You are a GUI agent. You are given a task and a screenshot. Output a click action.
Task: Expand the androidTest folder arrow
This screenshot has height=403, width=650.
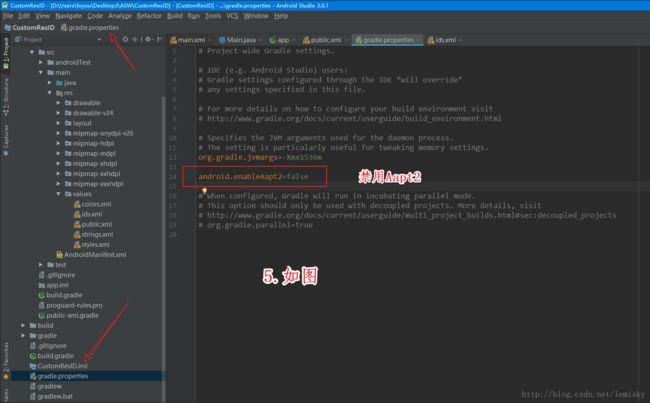point(41,62)
